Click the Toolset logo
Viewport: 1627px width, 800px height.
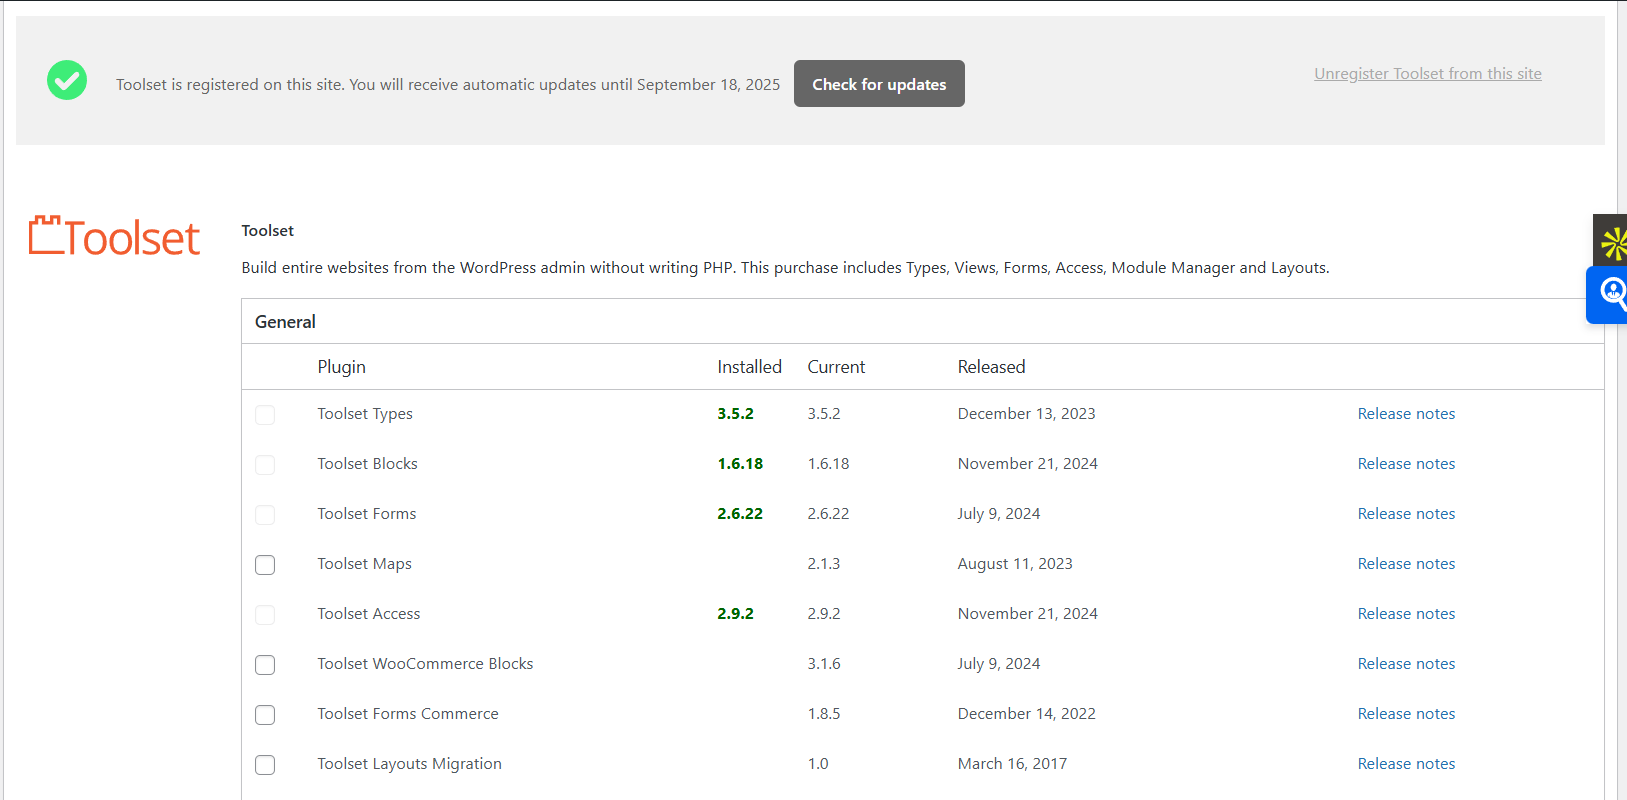tap(114, 236)
